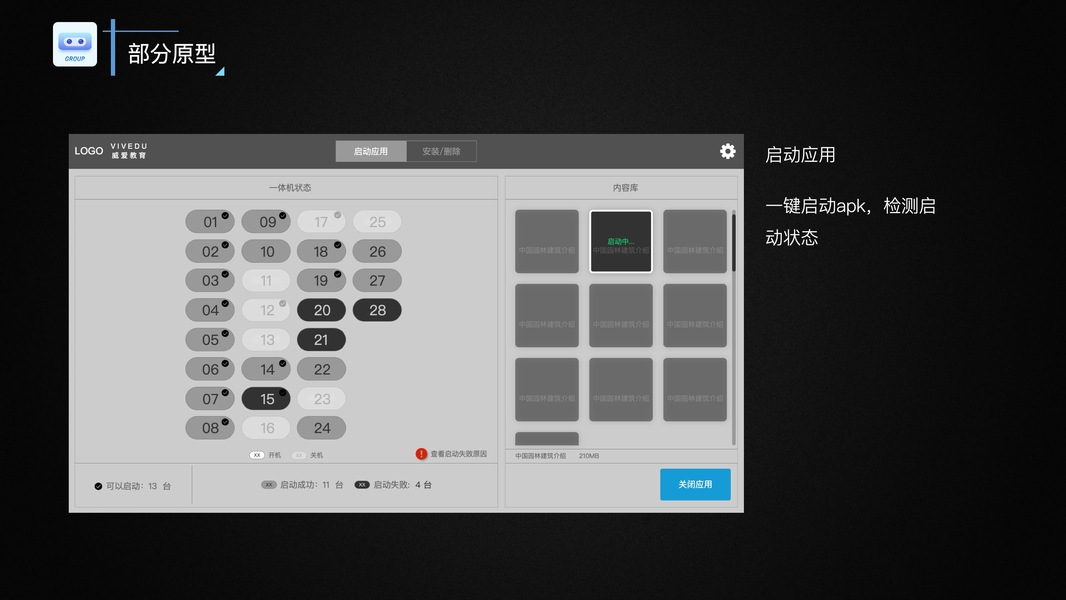This screenshot has width=1066, height=600.
Task: Select the first content library thumbnail
Action: pyautogui.click(x=547, y=241)
